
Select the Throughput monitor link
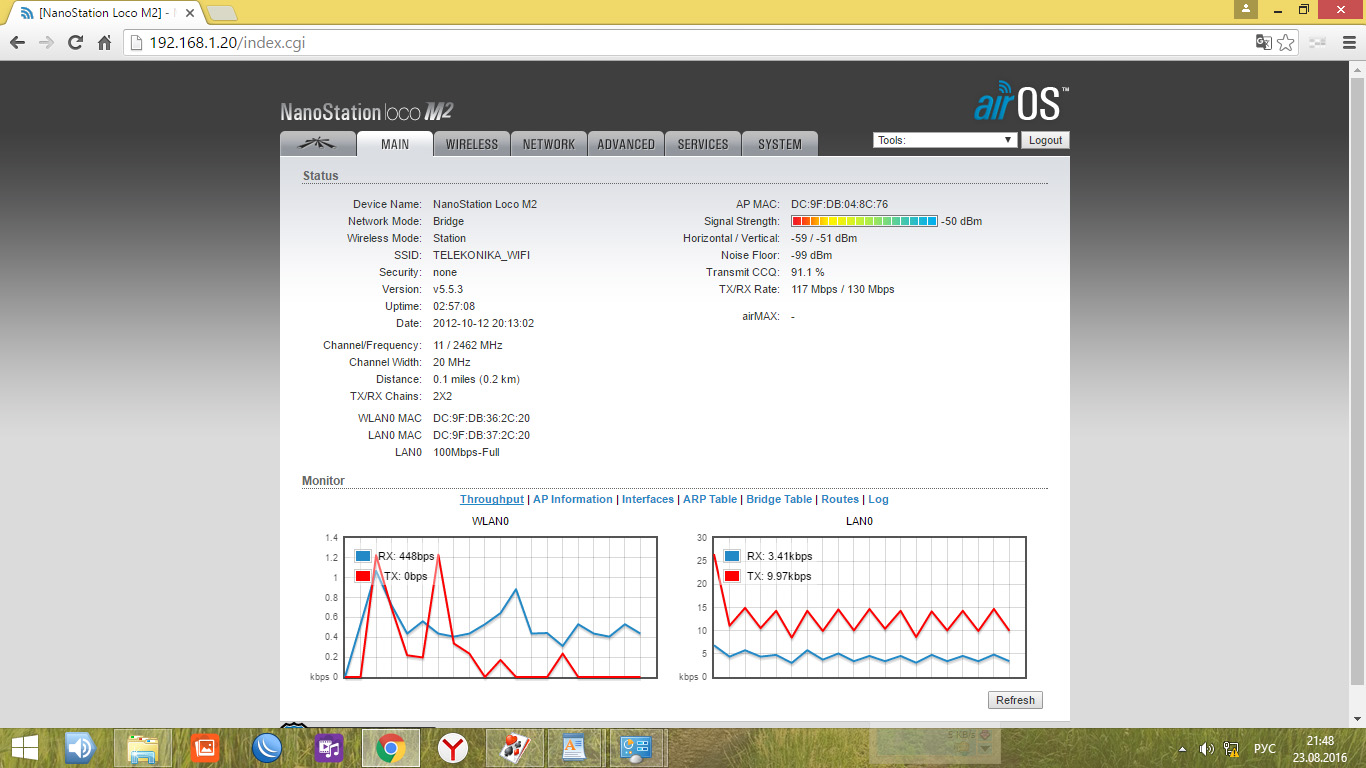[492, 499]
